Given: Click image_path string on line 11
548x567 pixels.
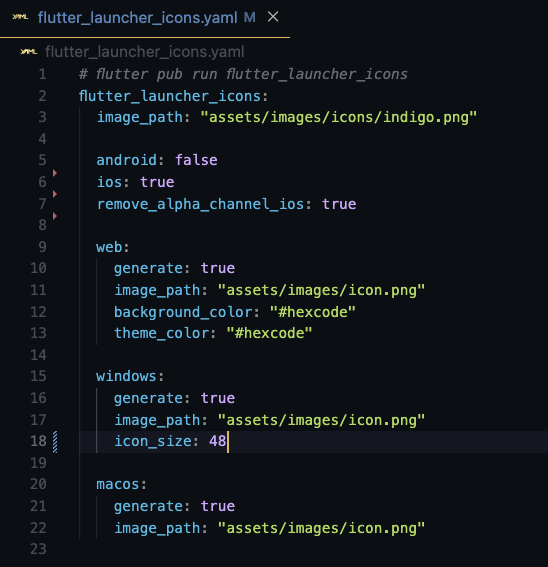Looking at the screenshot, I should 321,290.
